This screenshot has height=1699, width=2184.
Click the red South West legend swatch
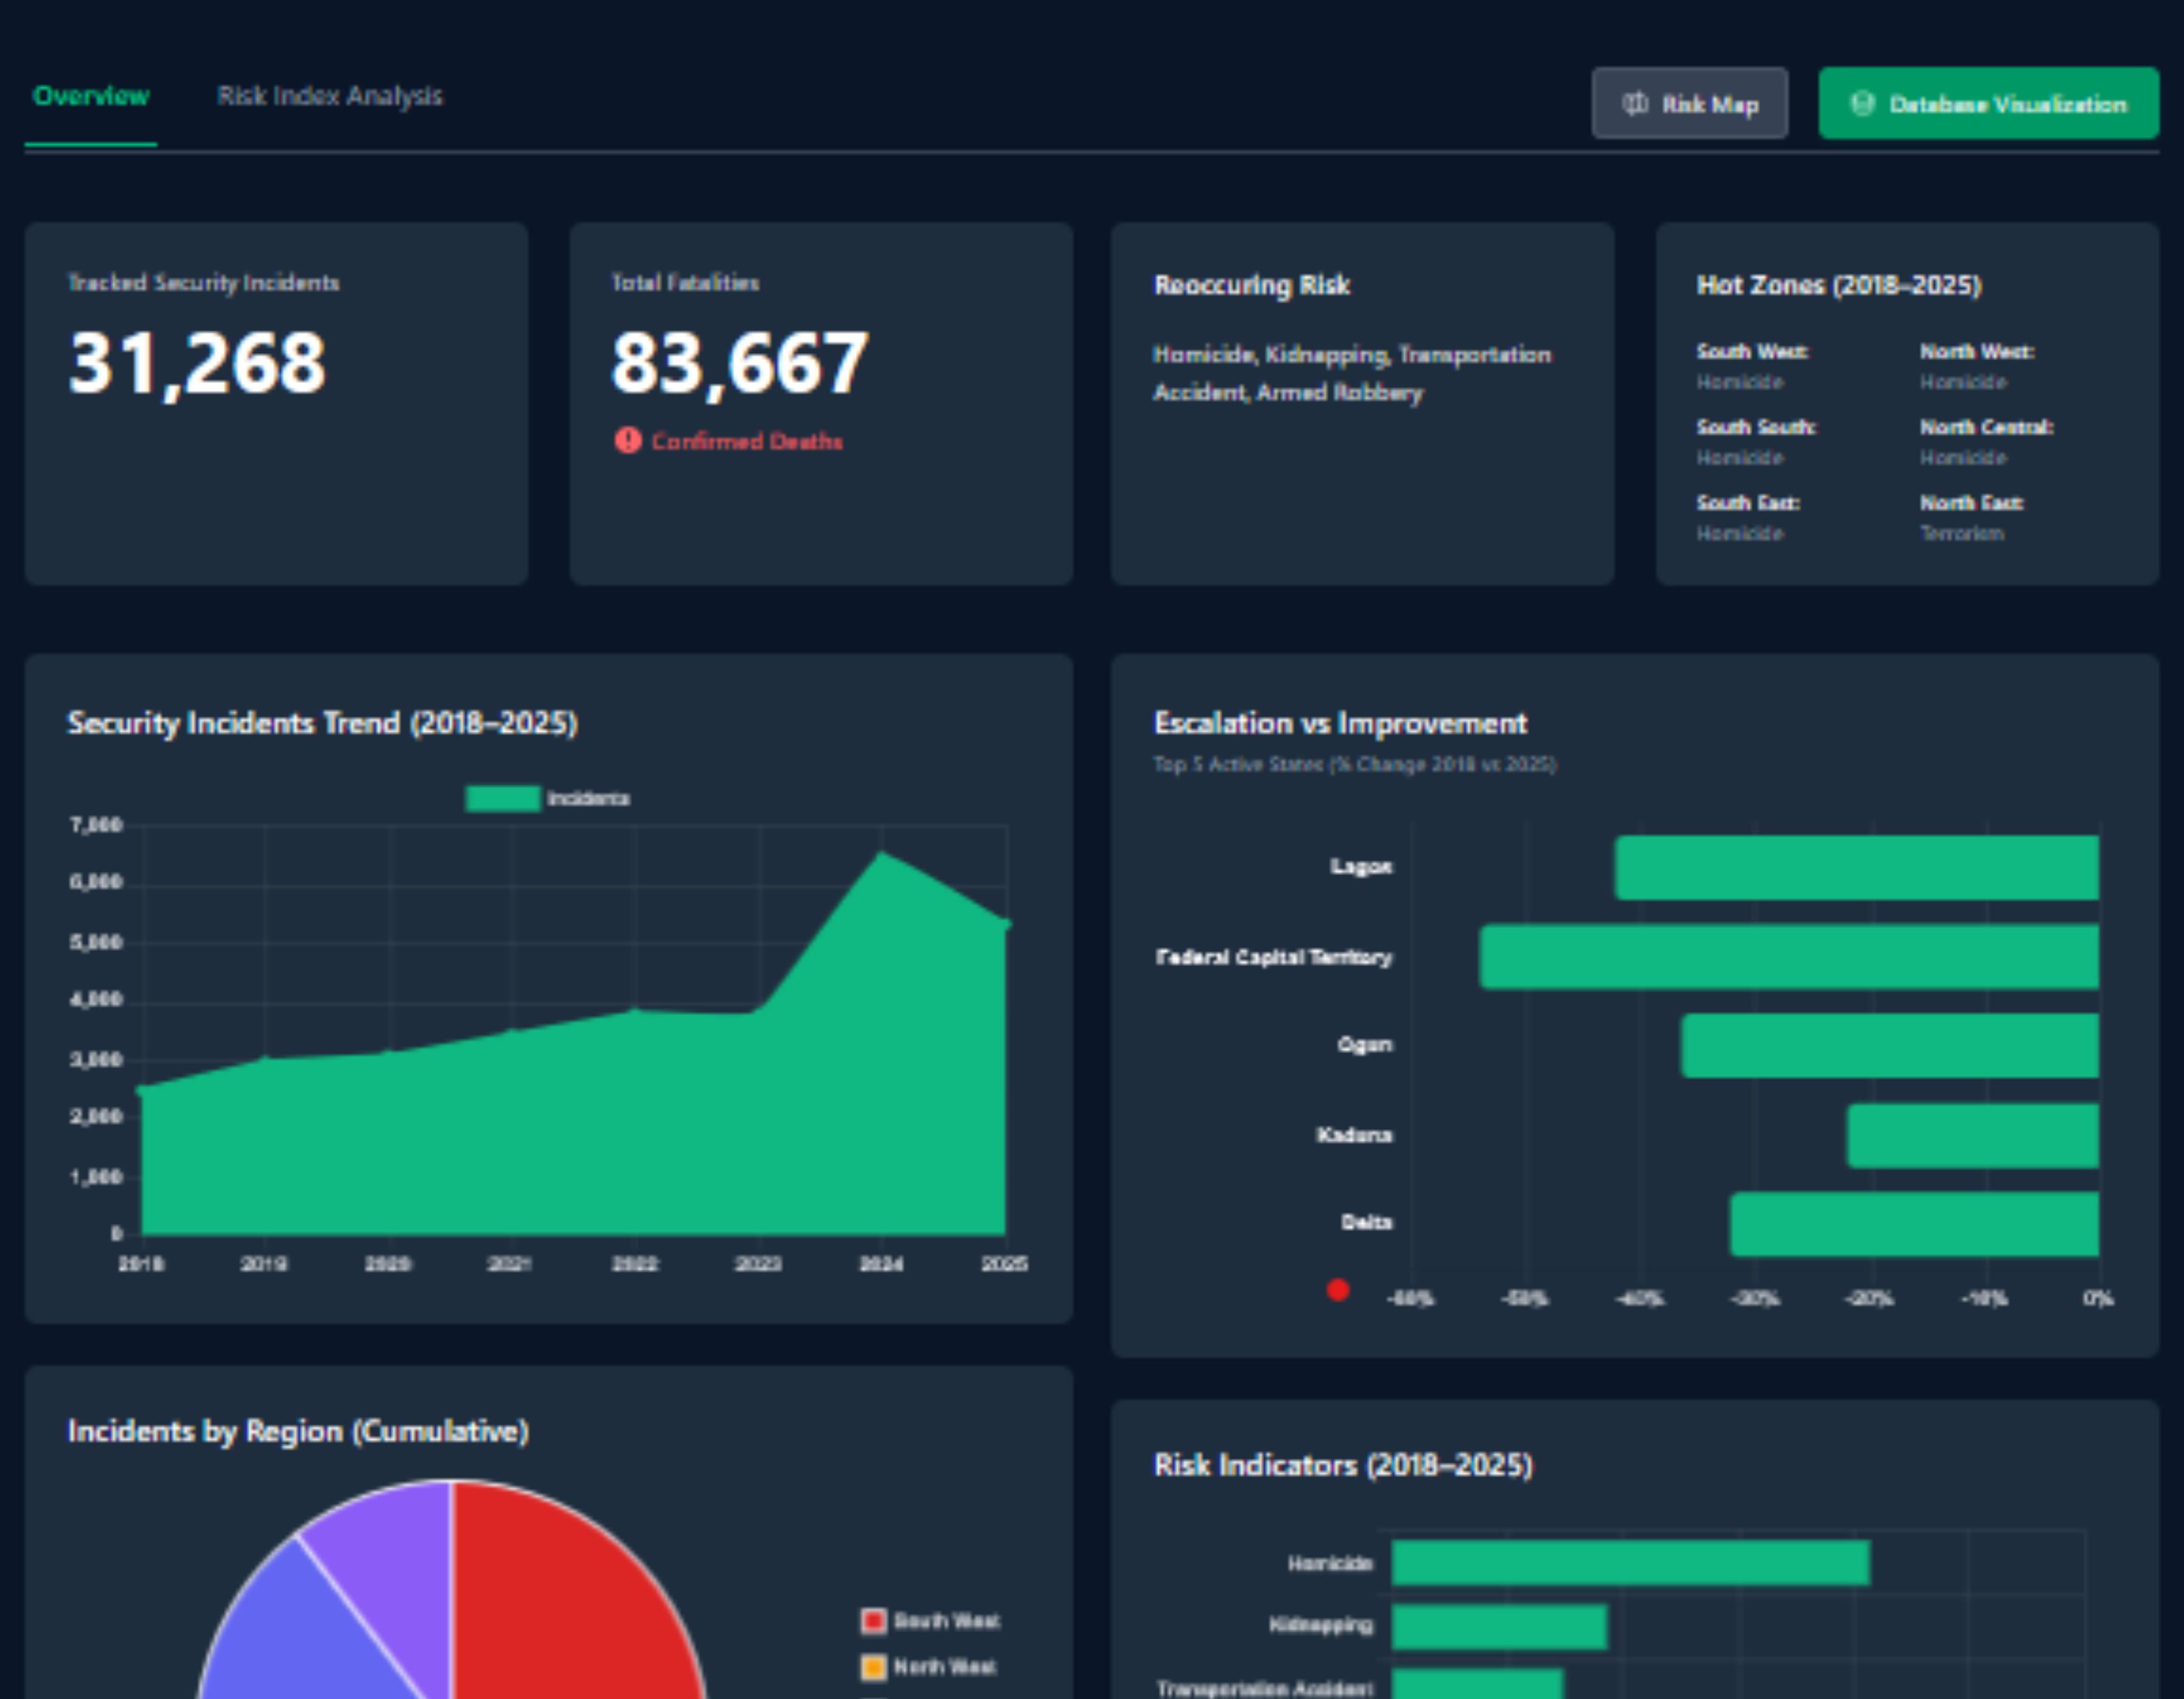tap(873, 1621)
